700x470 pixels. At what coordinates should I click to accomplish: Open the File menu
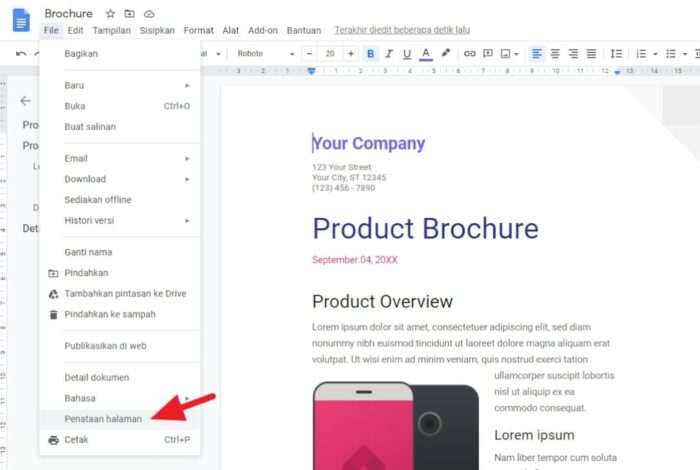[51, 30]
